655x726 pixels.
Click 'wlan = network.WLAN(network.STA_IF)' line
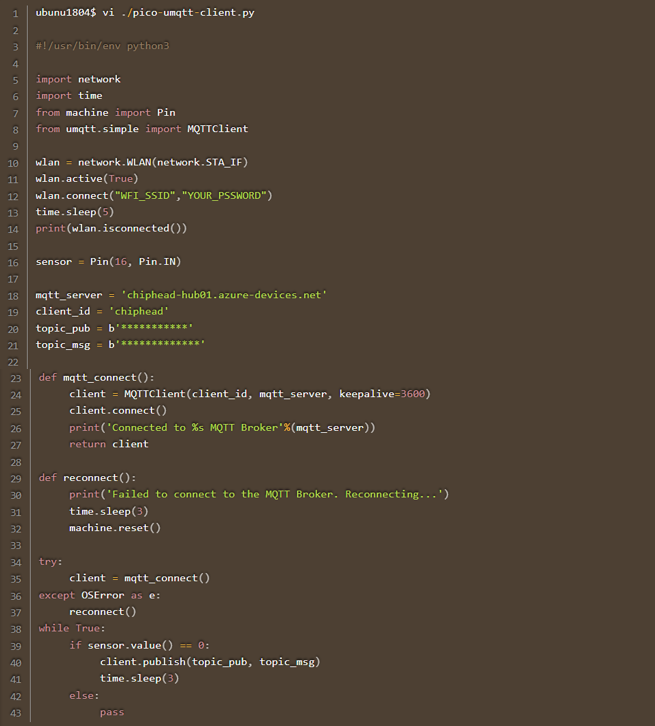click(x=142, y=162)
